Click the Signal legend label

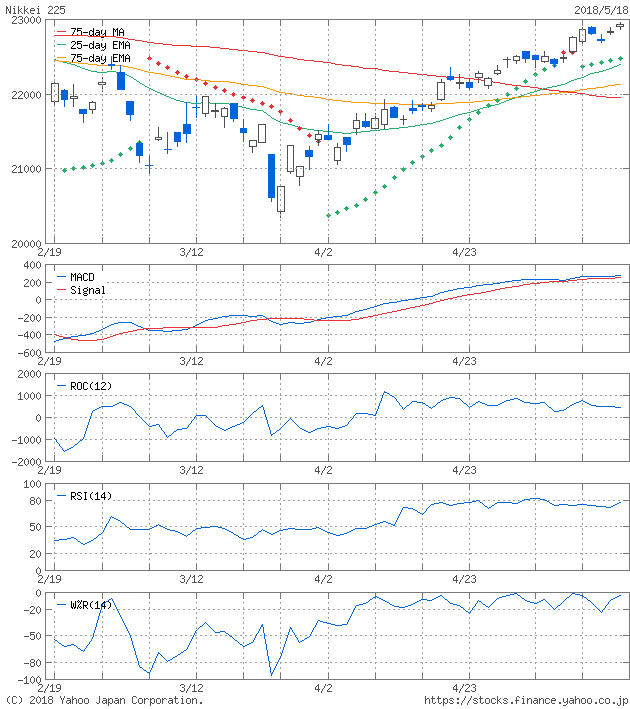[x=88, y=290]
